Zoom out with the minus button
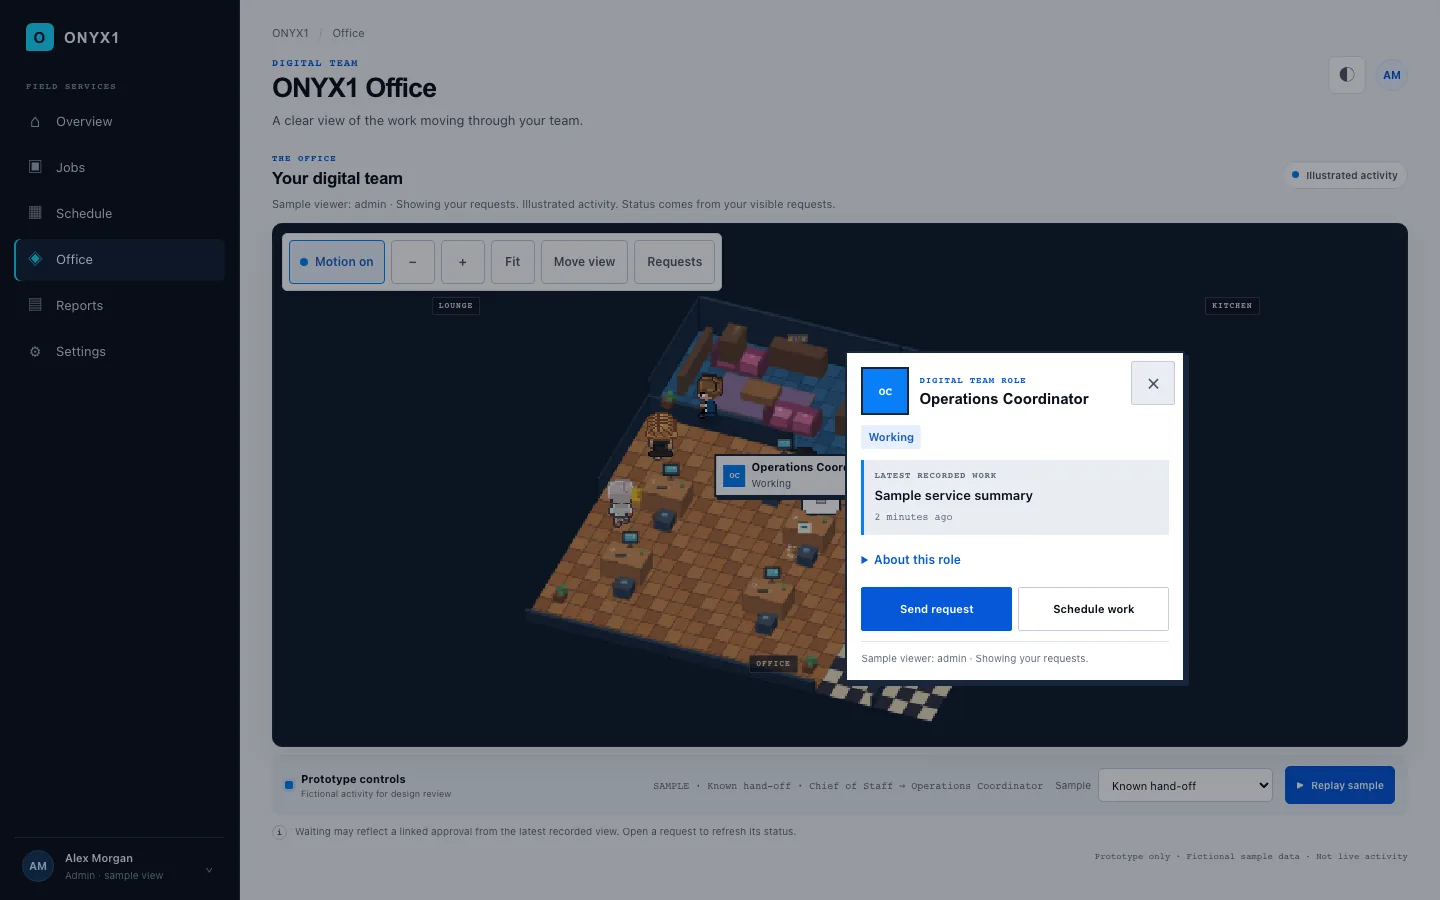The width and height of the screenshot is (1440, 900). click(x=413, y=262)
